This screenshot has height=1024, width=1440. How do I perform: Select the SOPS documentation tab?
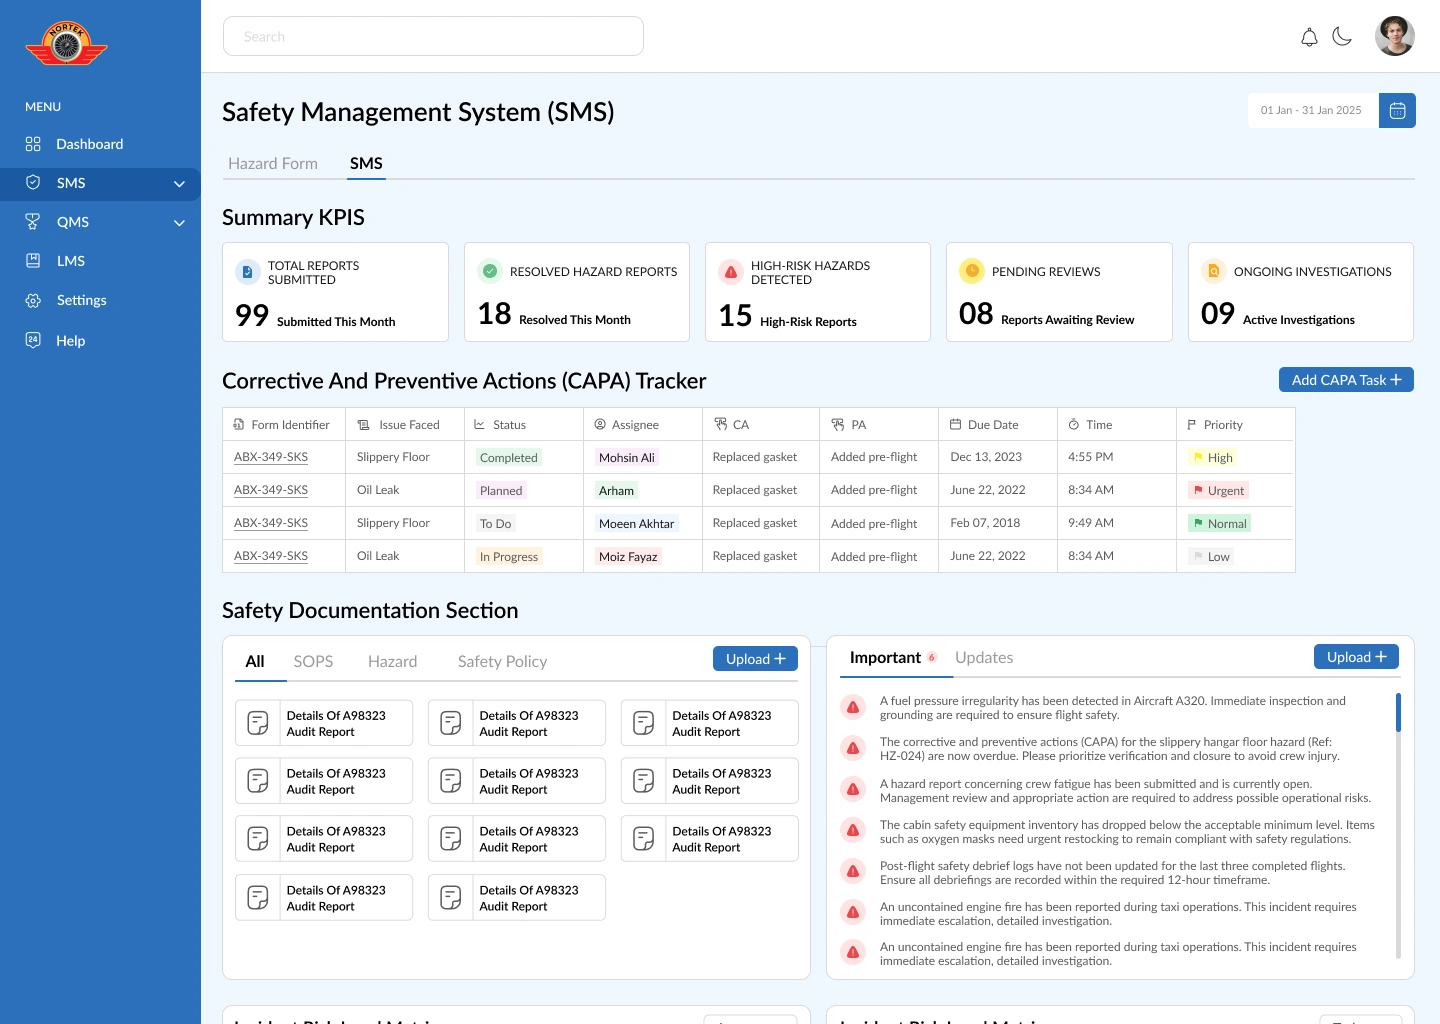coord(313,661)
